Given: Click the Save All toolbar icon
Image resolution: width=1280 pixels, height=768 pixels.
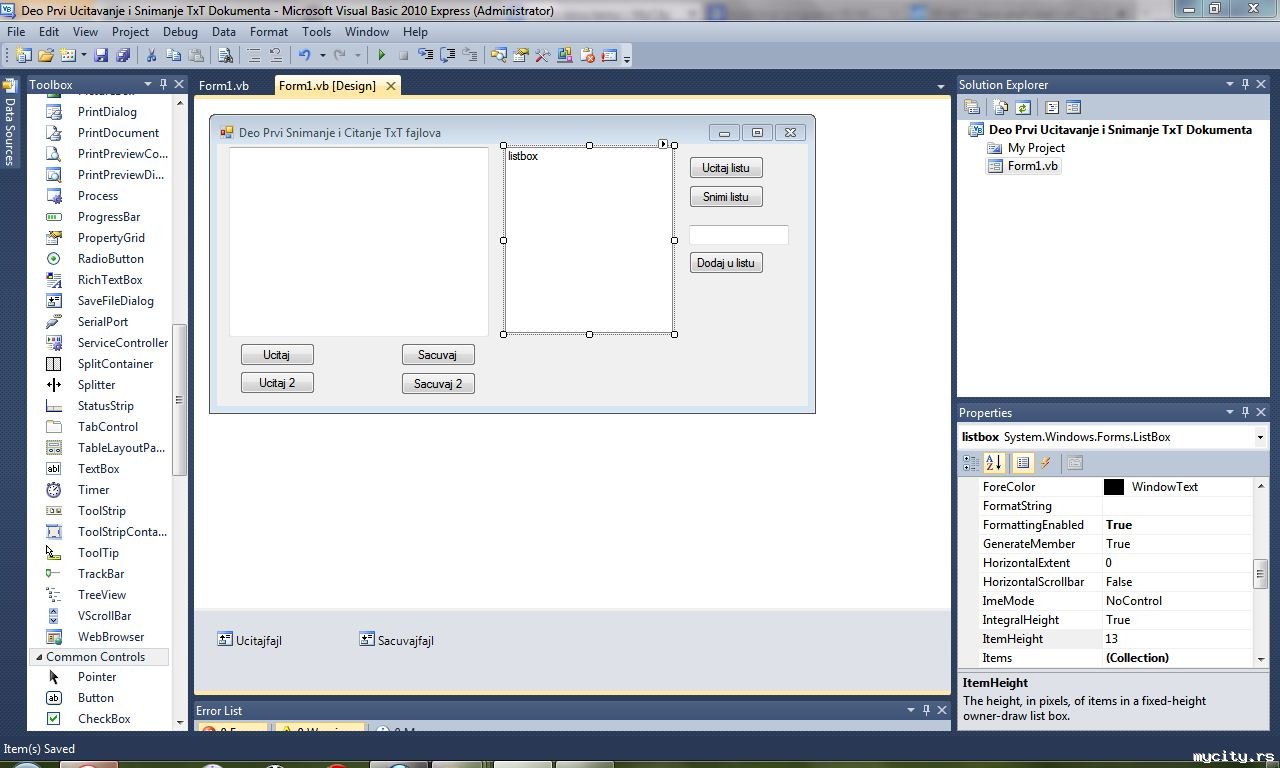Looking at the screenshot, I should click(123, 56).
